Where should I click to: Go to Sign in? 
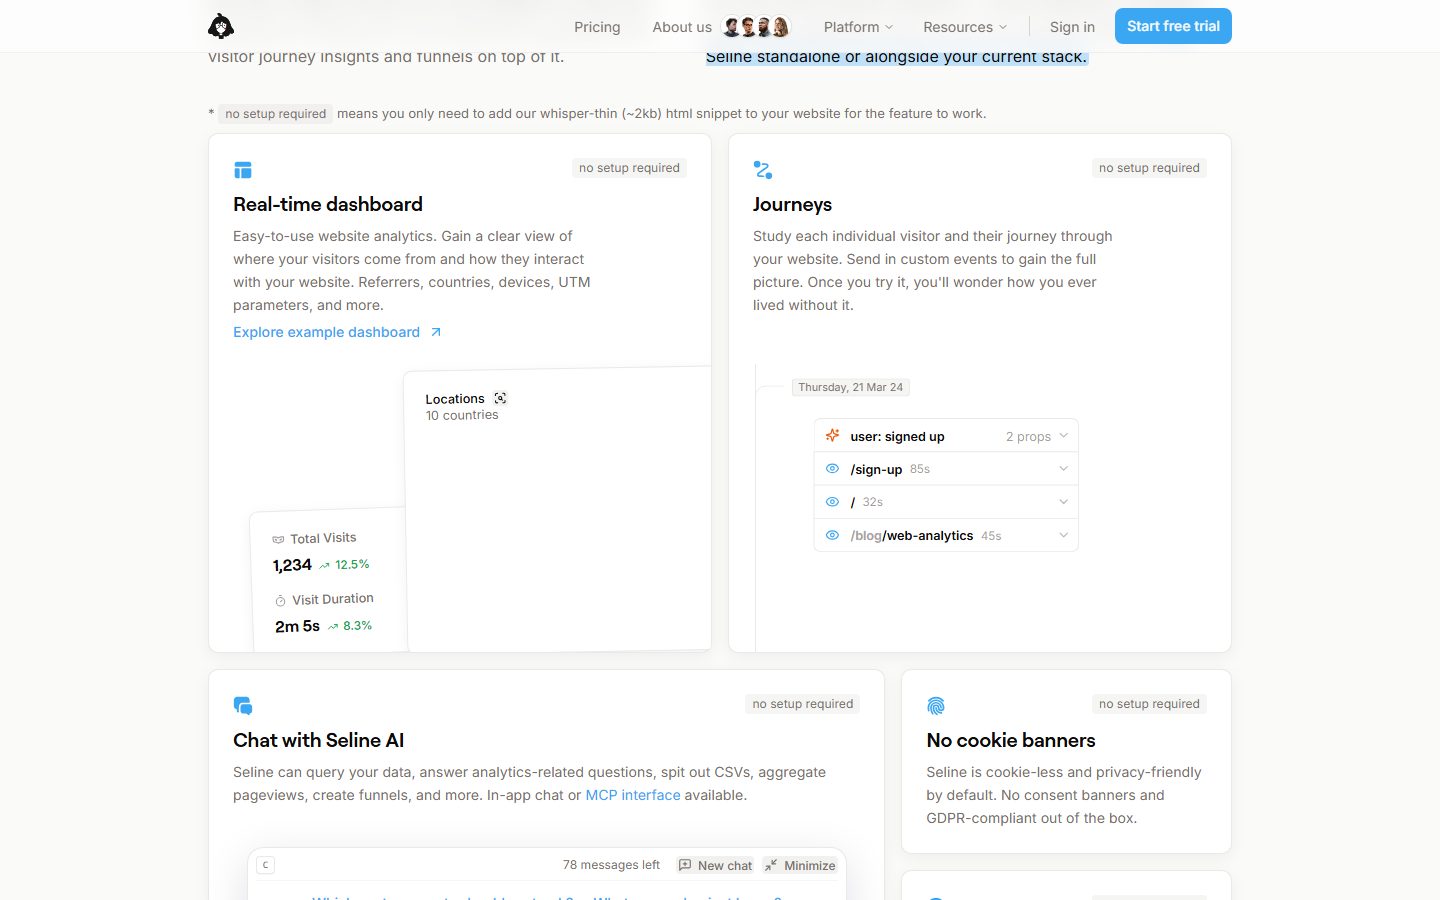(1072, 27)
